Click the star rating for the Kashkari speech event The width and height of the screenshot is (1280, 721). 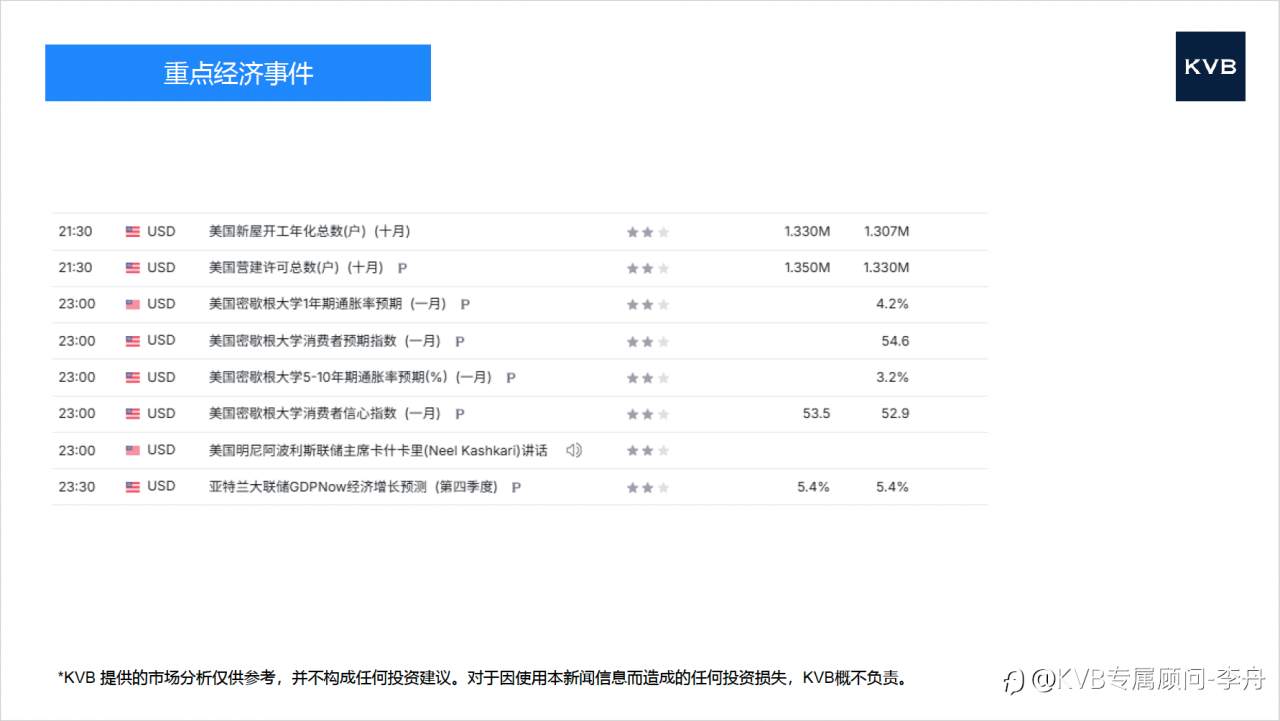(647, 450)
